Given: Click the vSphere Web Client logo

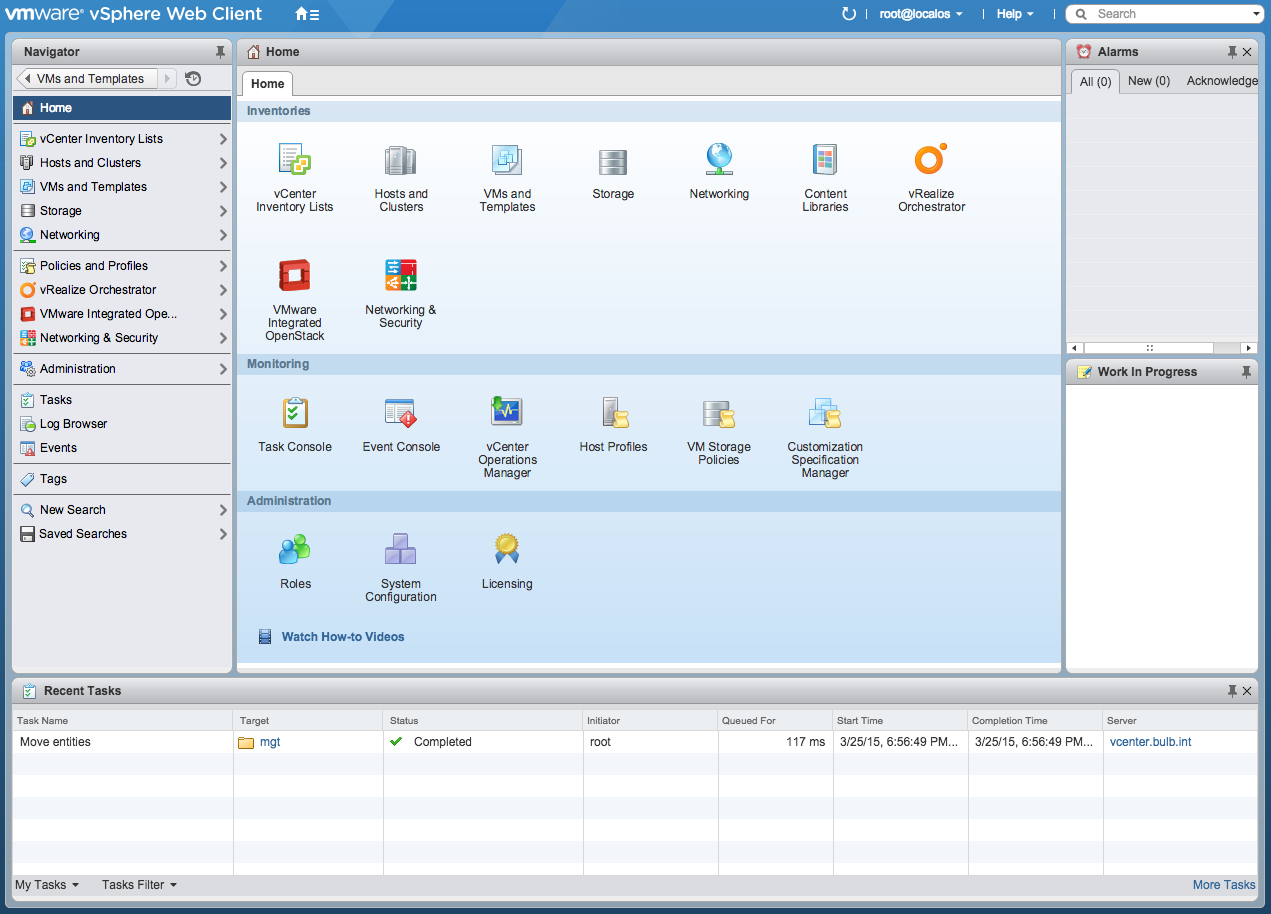Looking at the screenshot, I should 134,14.
